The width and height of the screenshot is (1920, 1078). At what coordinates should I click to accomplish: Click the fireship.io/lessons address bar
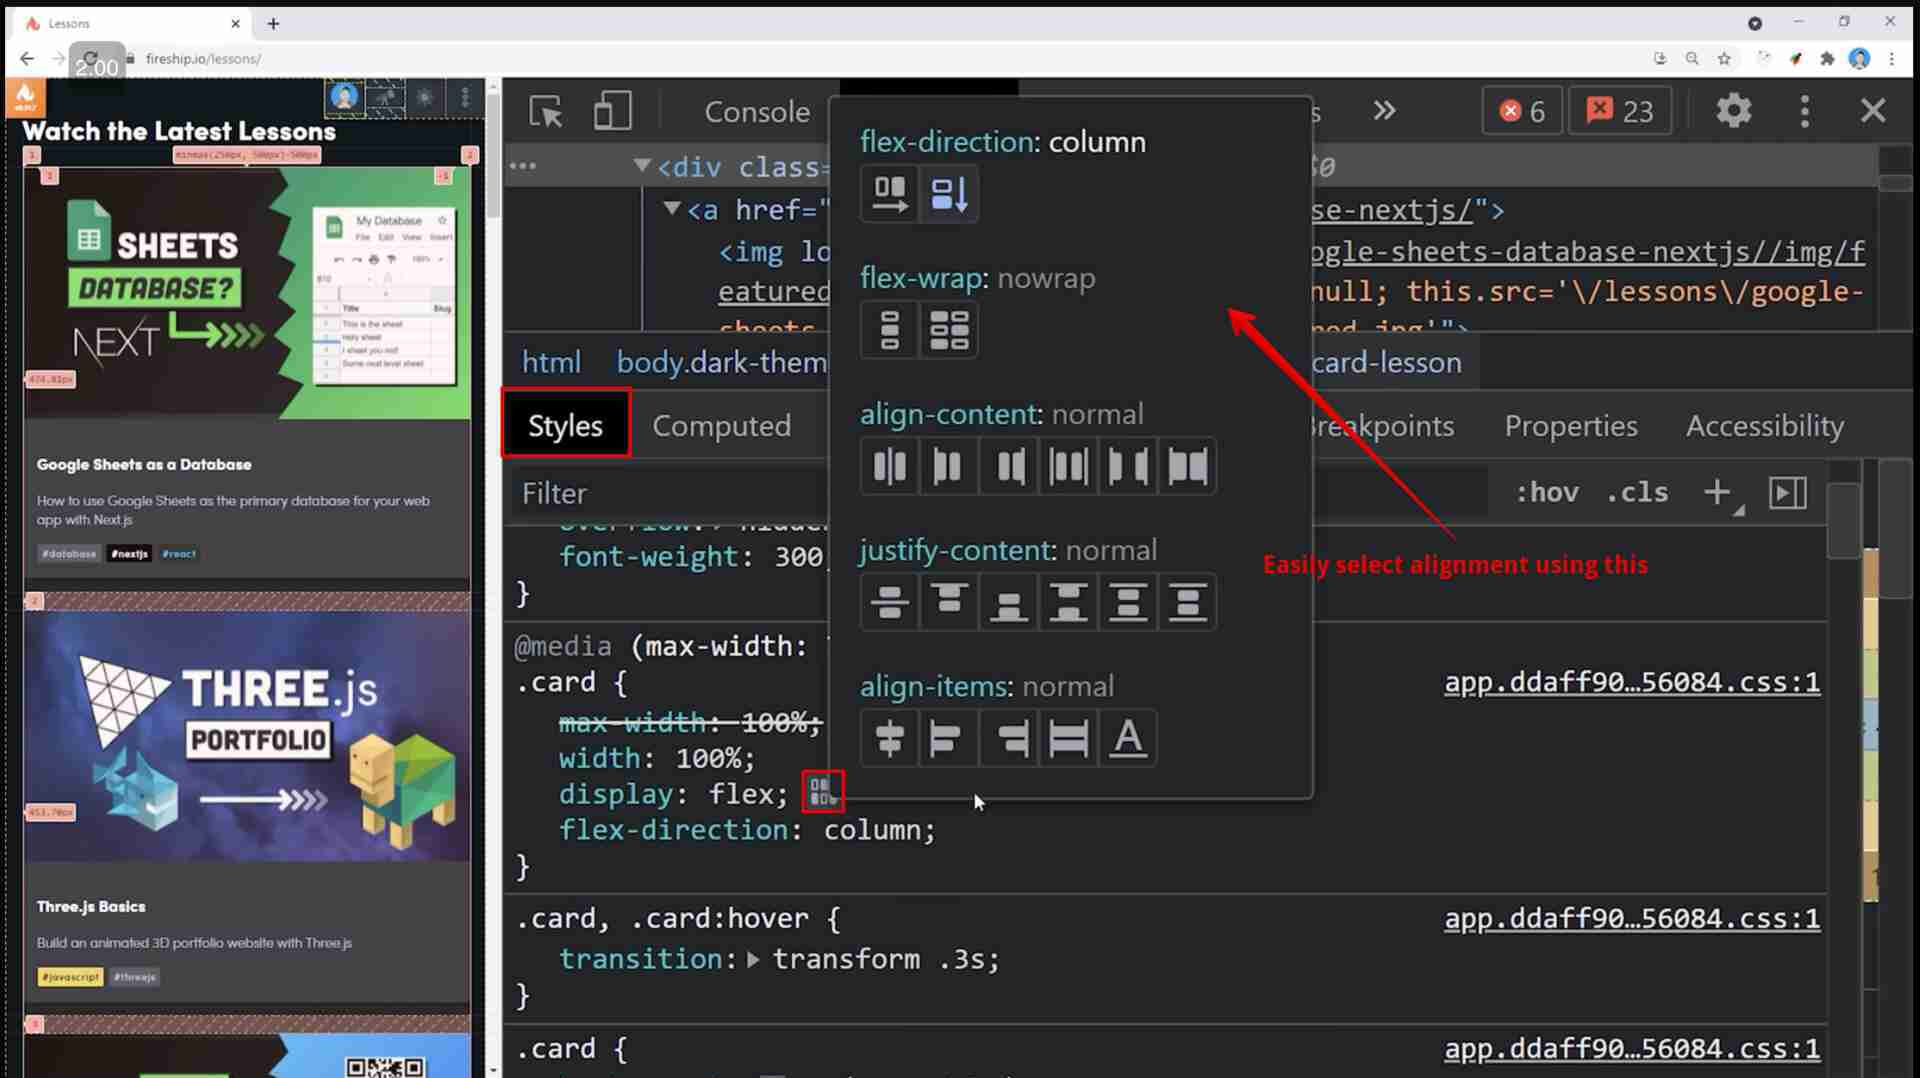click(x=203, y=59)
